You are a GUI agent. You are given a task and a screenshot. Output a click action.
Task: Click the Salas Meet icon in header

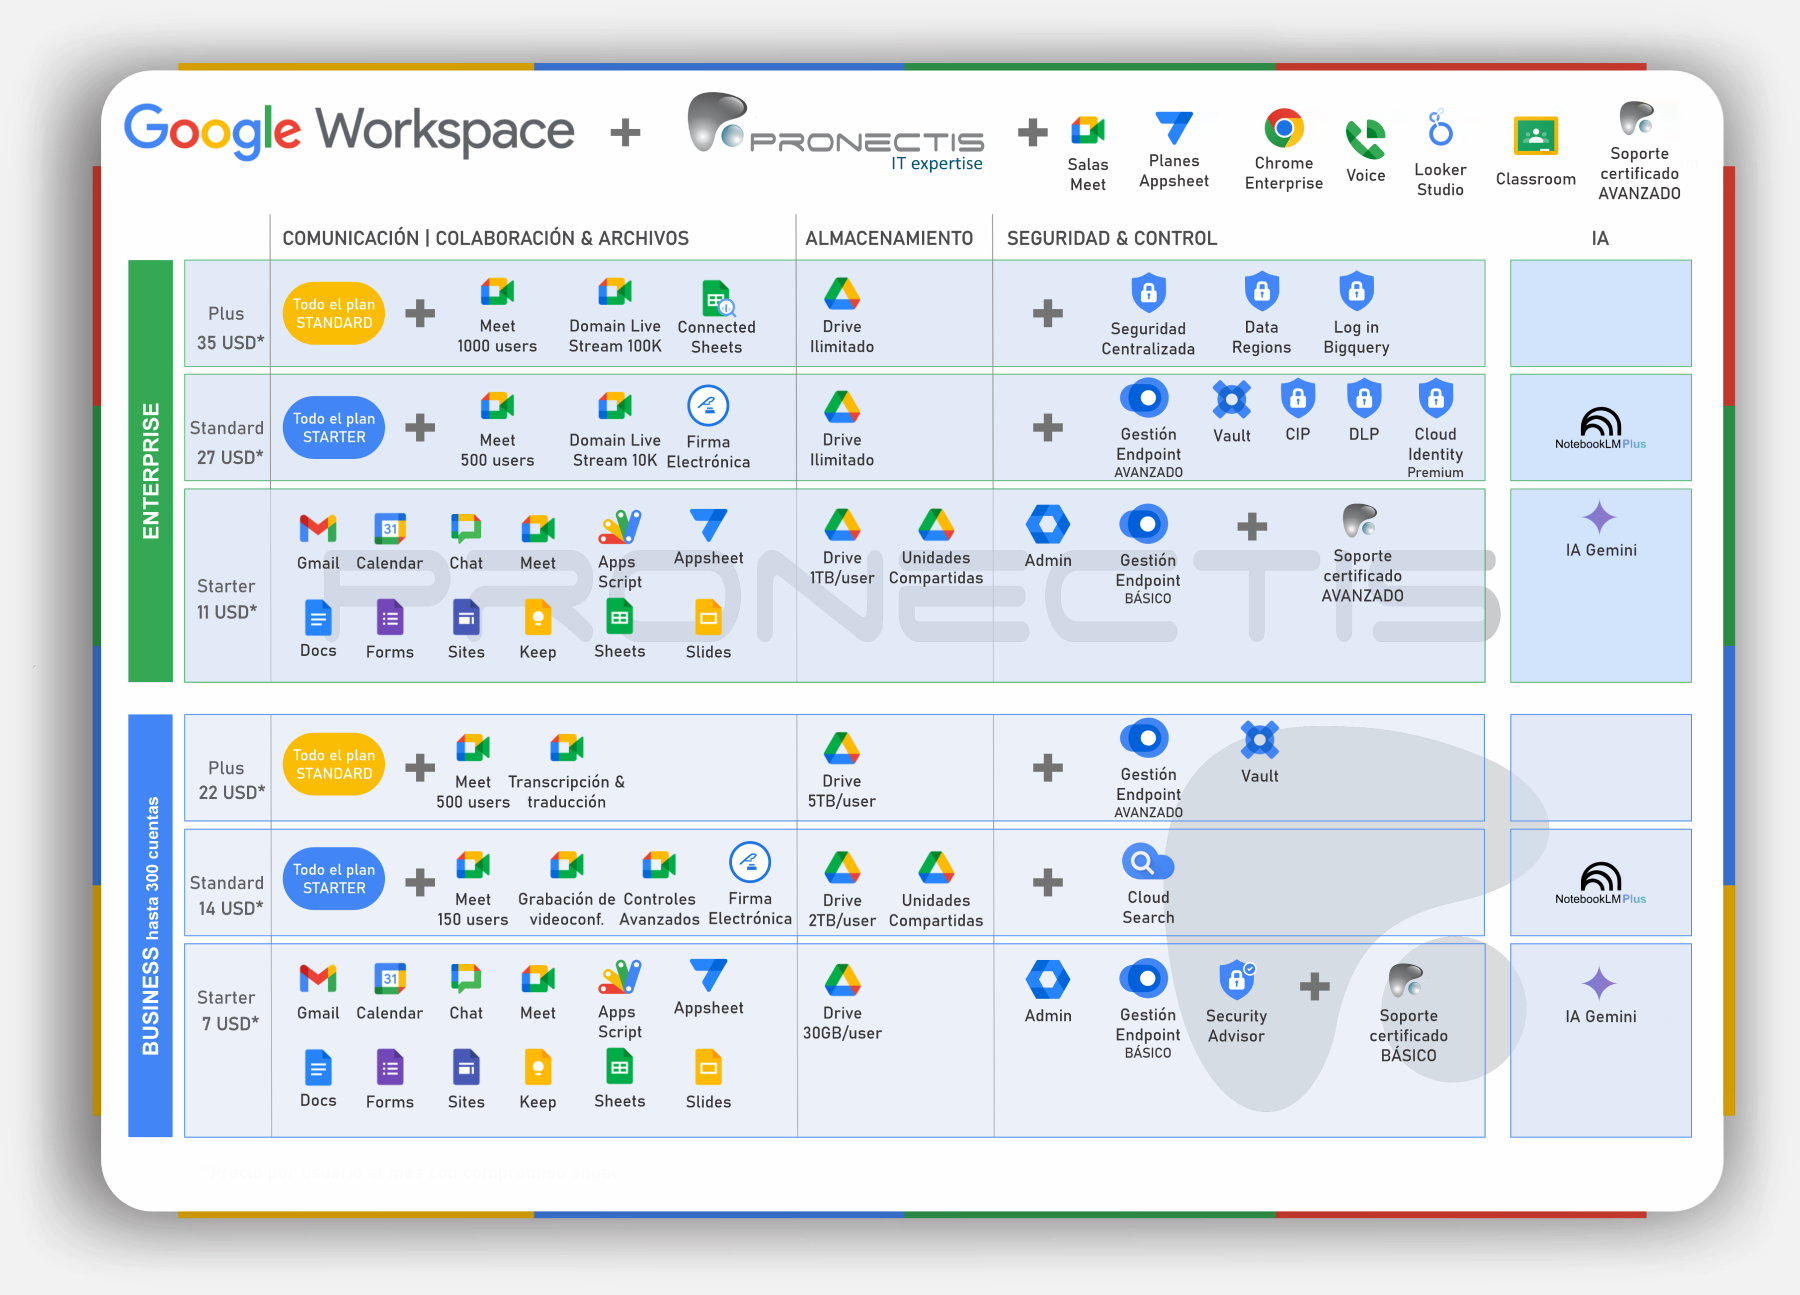pos(1088,130)
